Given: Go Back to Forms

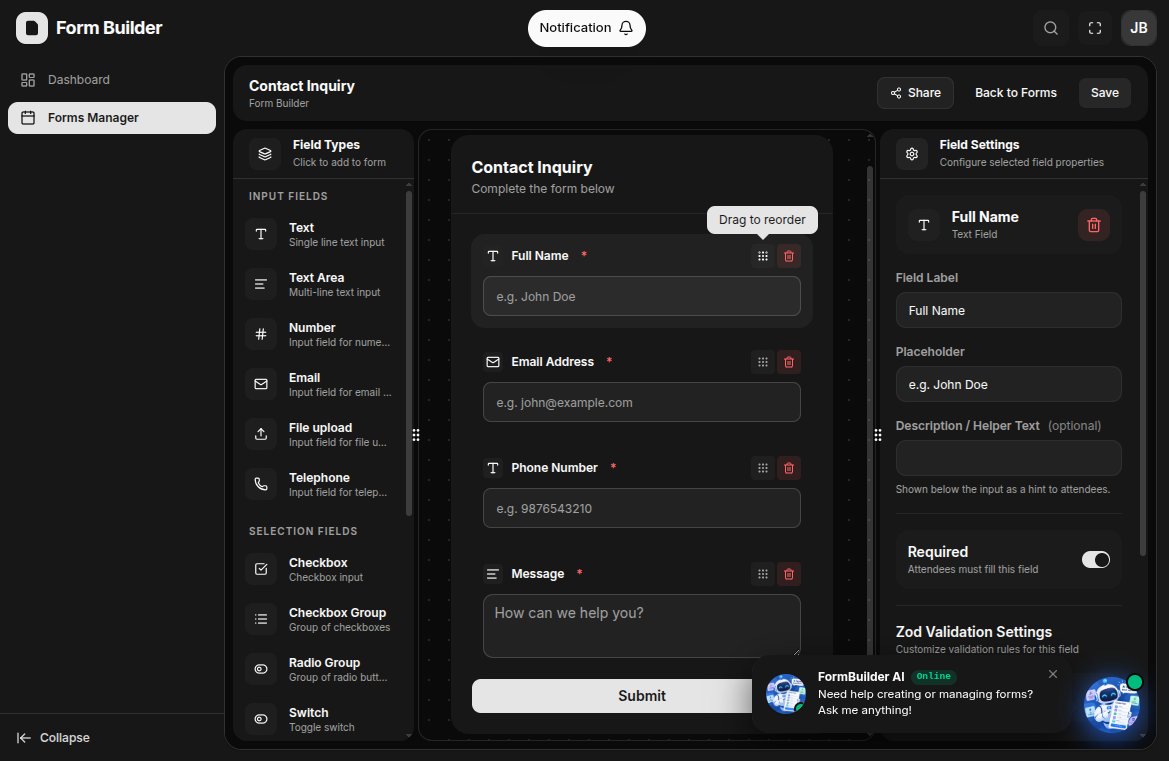Looking at the screenshot, I should pyautogui.click(x=1015, y=93).
